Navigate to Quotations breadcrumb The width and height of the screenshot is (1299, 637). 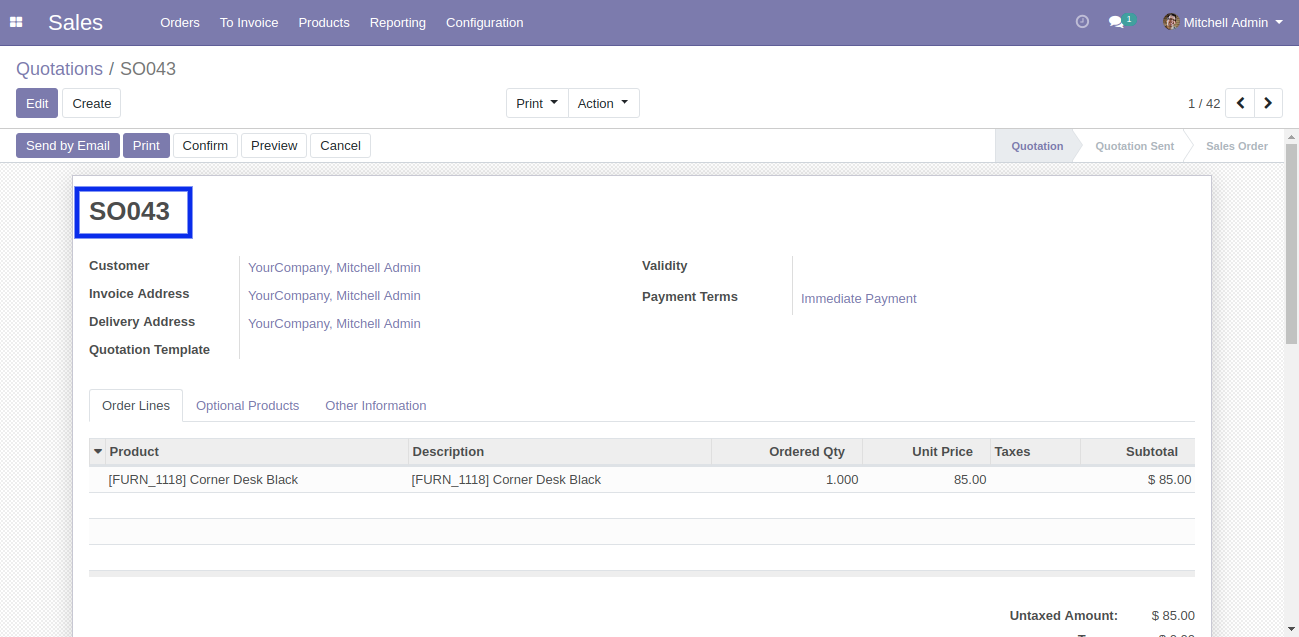59,69
